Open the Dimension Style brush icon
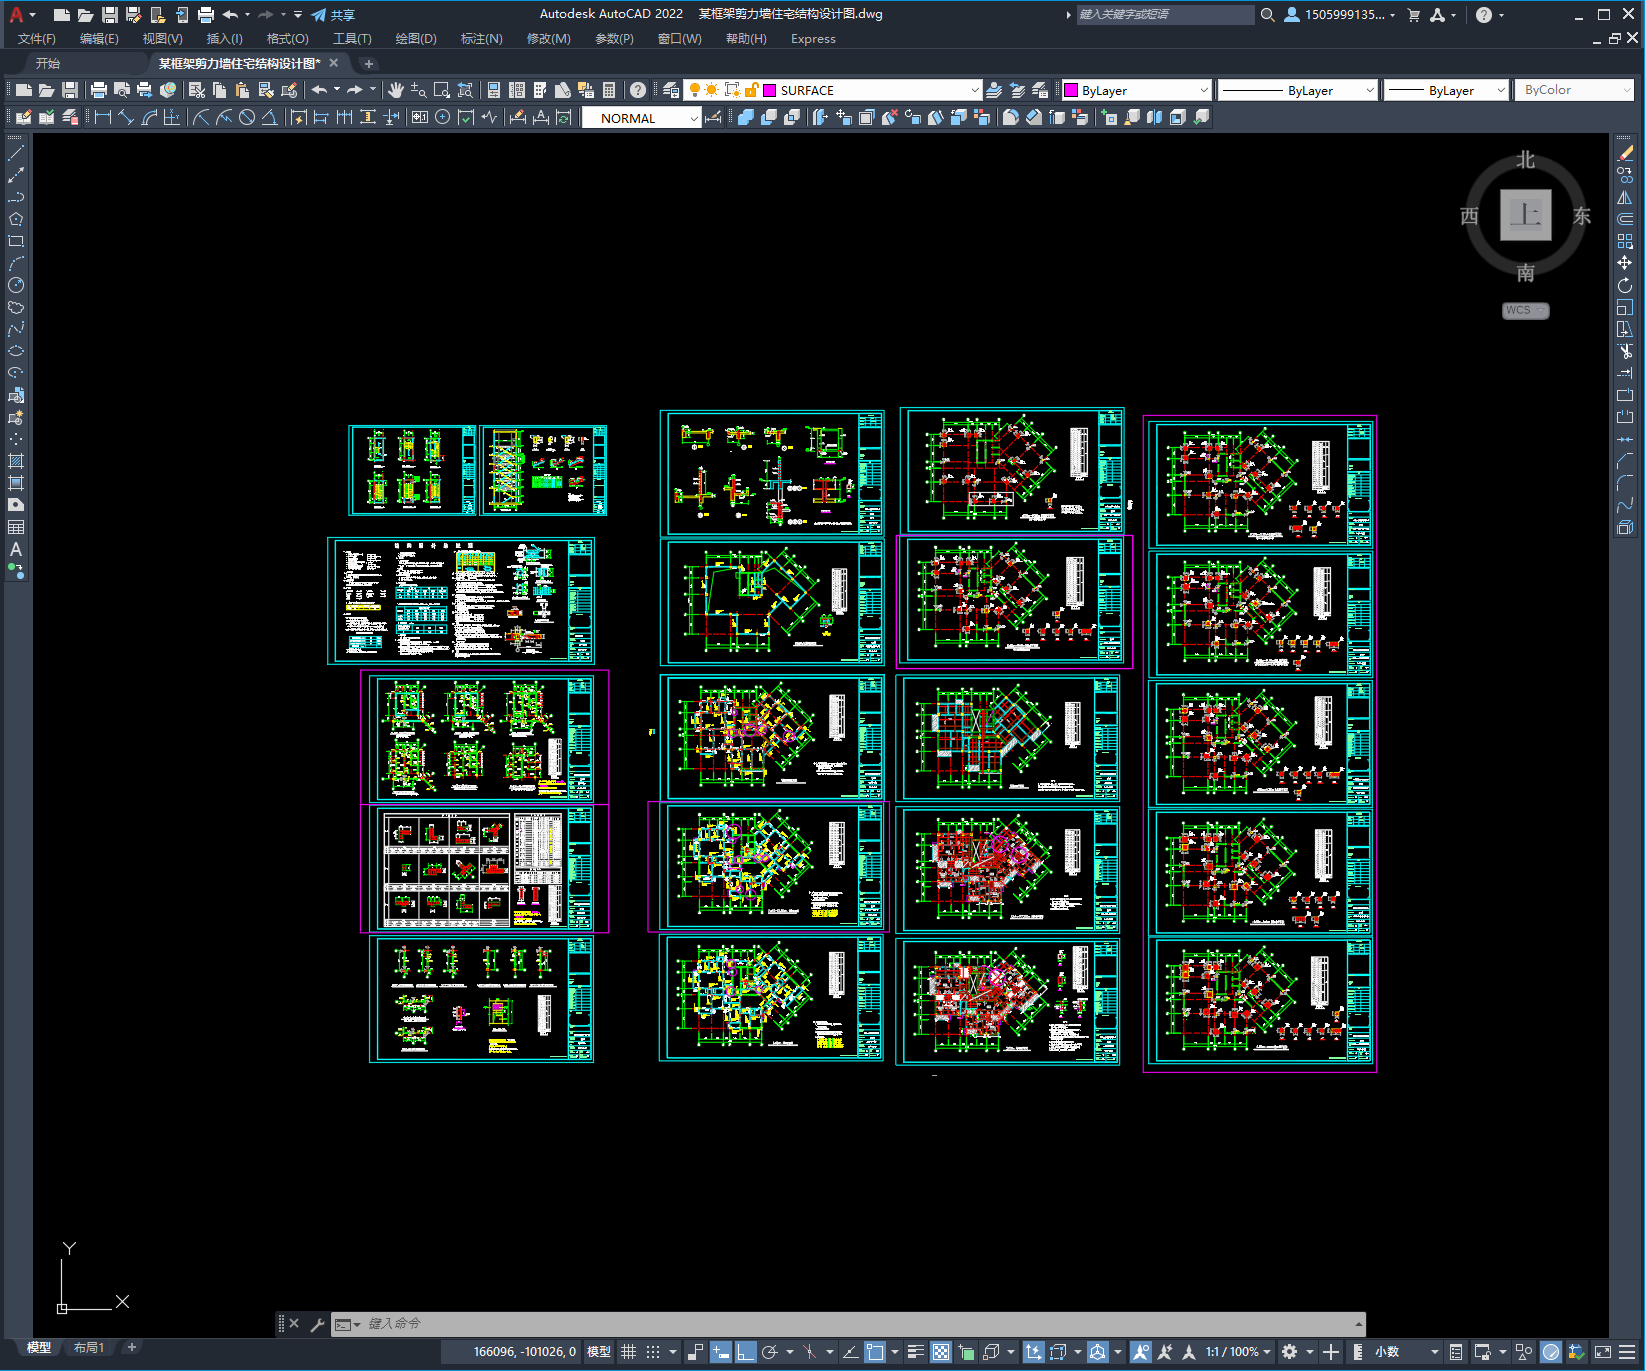 pyautogui.click(x=713, y=117)
